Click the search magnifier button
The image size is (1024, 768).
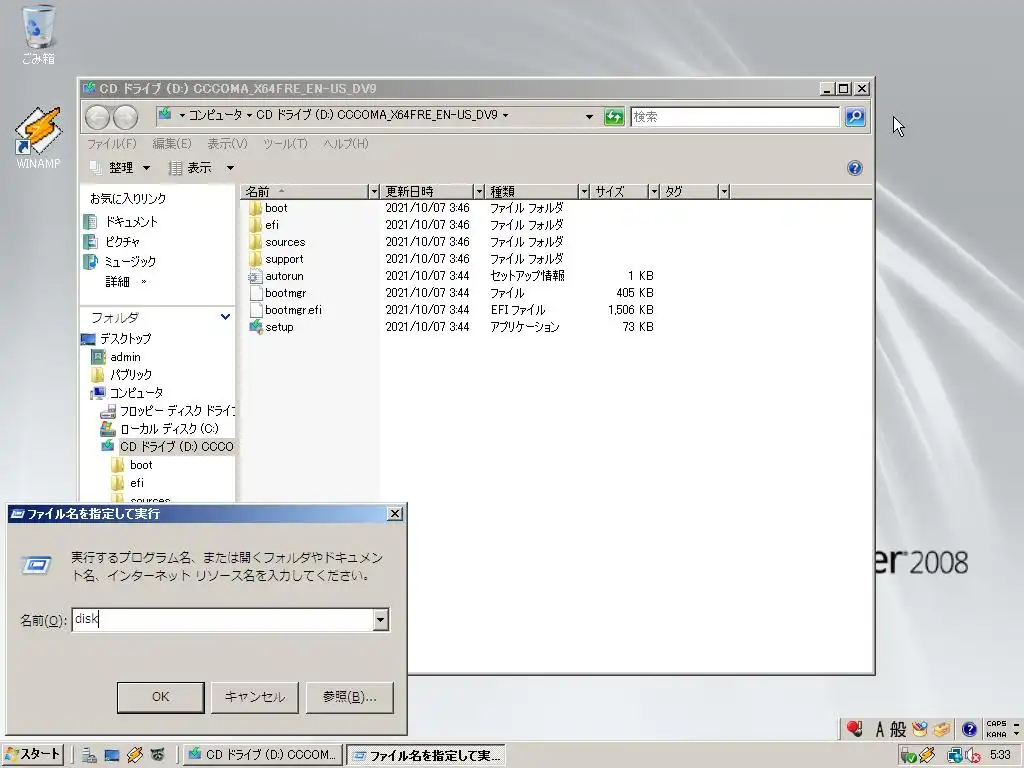coord(855,117)
